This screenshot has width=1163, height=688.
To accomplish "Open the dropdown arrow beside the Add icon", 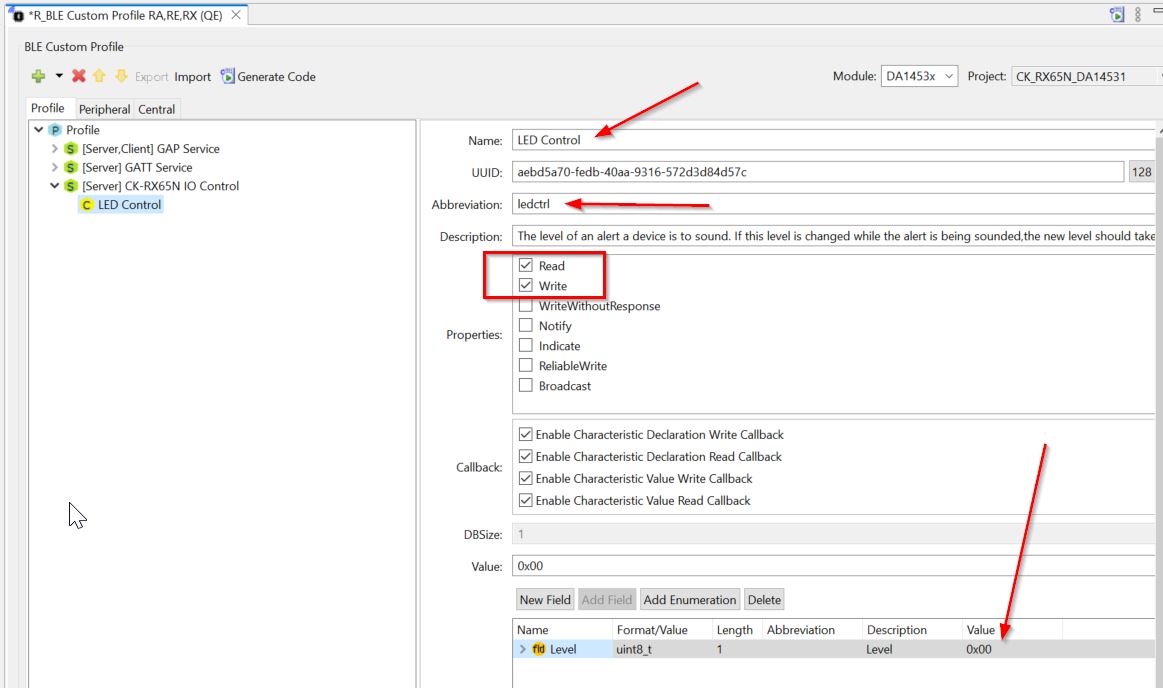I will tap(59, 76).
